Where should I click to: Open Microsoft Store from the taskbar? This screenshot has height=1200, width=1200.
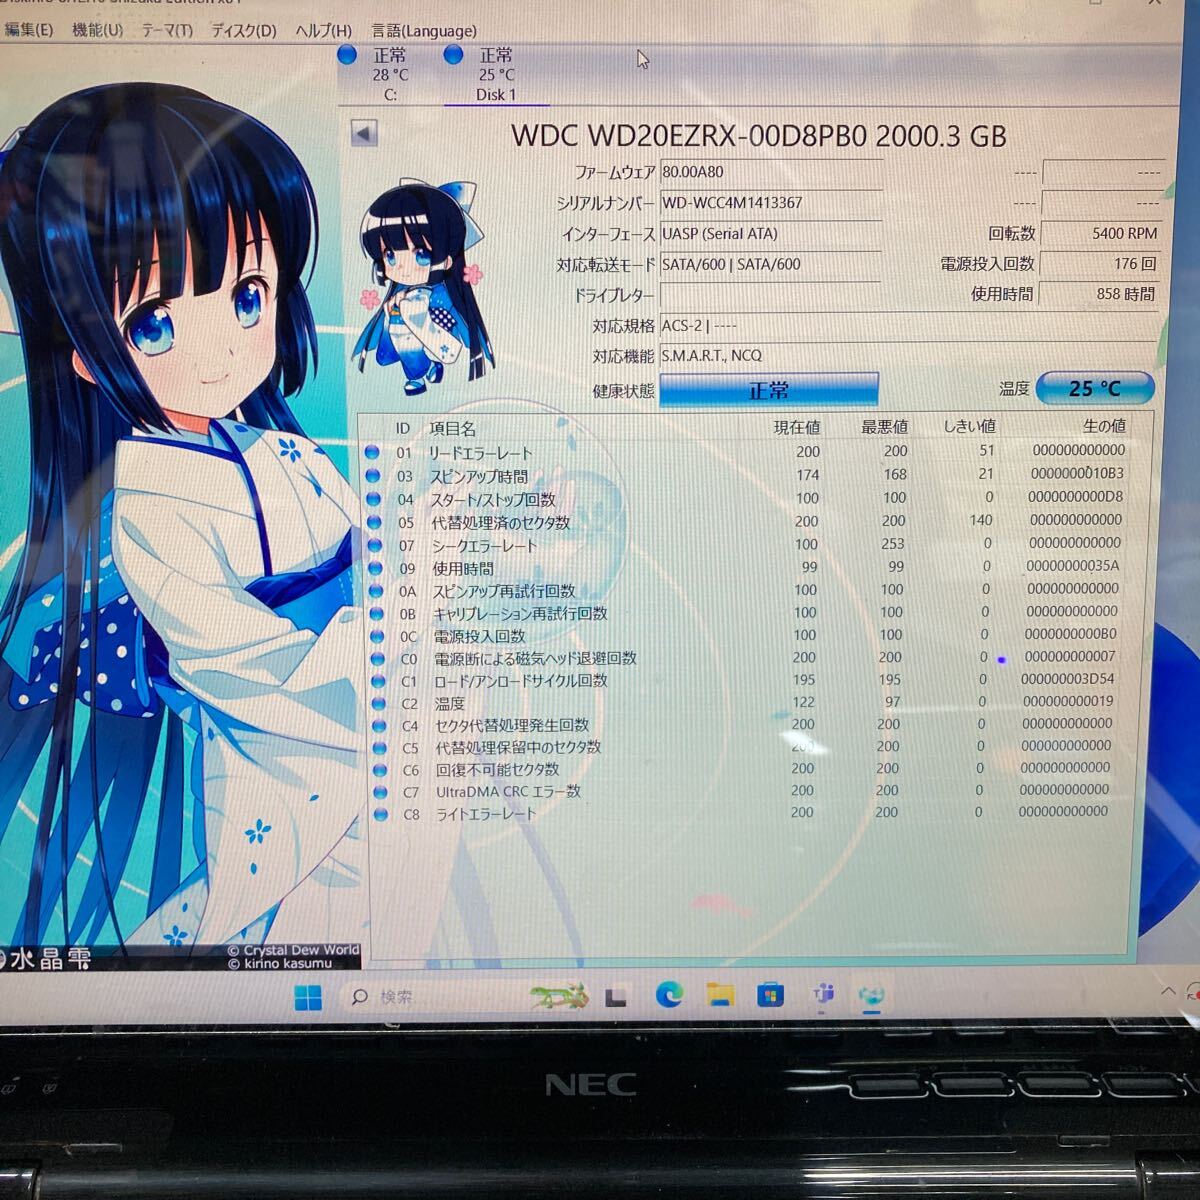click(x=770, y=995)
